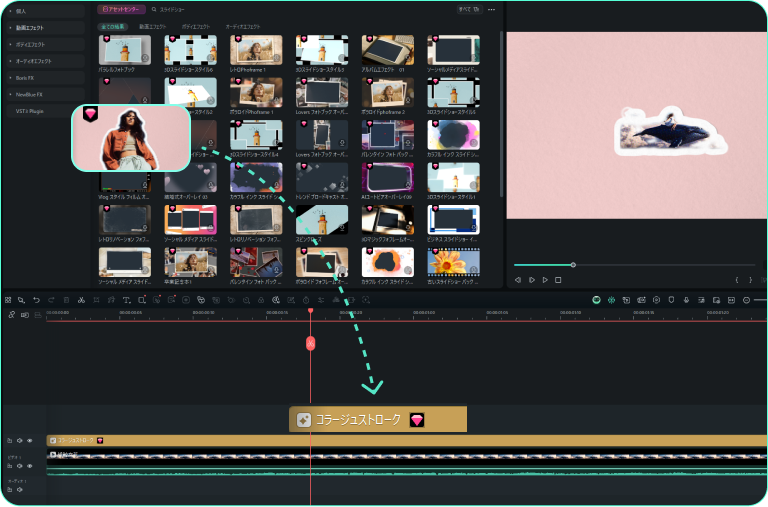Toggle eye visibility on video track
This screenshot has width=768, height=507.
(29, 466)
